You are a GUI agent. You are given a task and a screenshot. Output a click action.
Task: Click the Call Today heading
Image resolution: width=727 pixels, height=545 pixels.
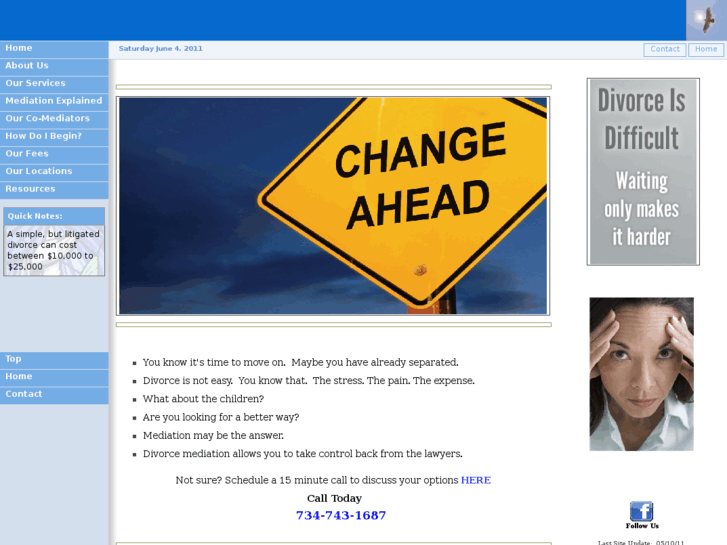[x=334, y=498]
